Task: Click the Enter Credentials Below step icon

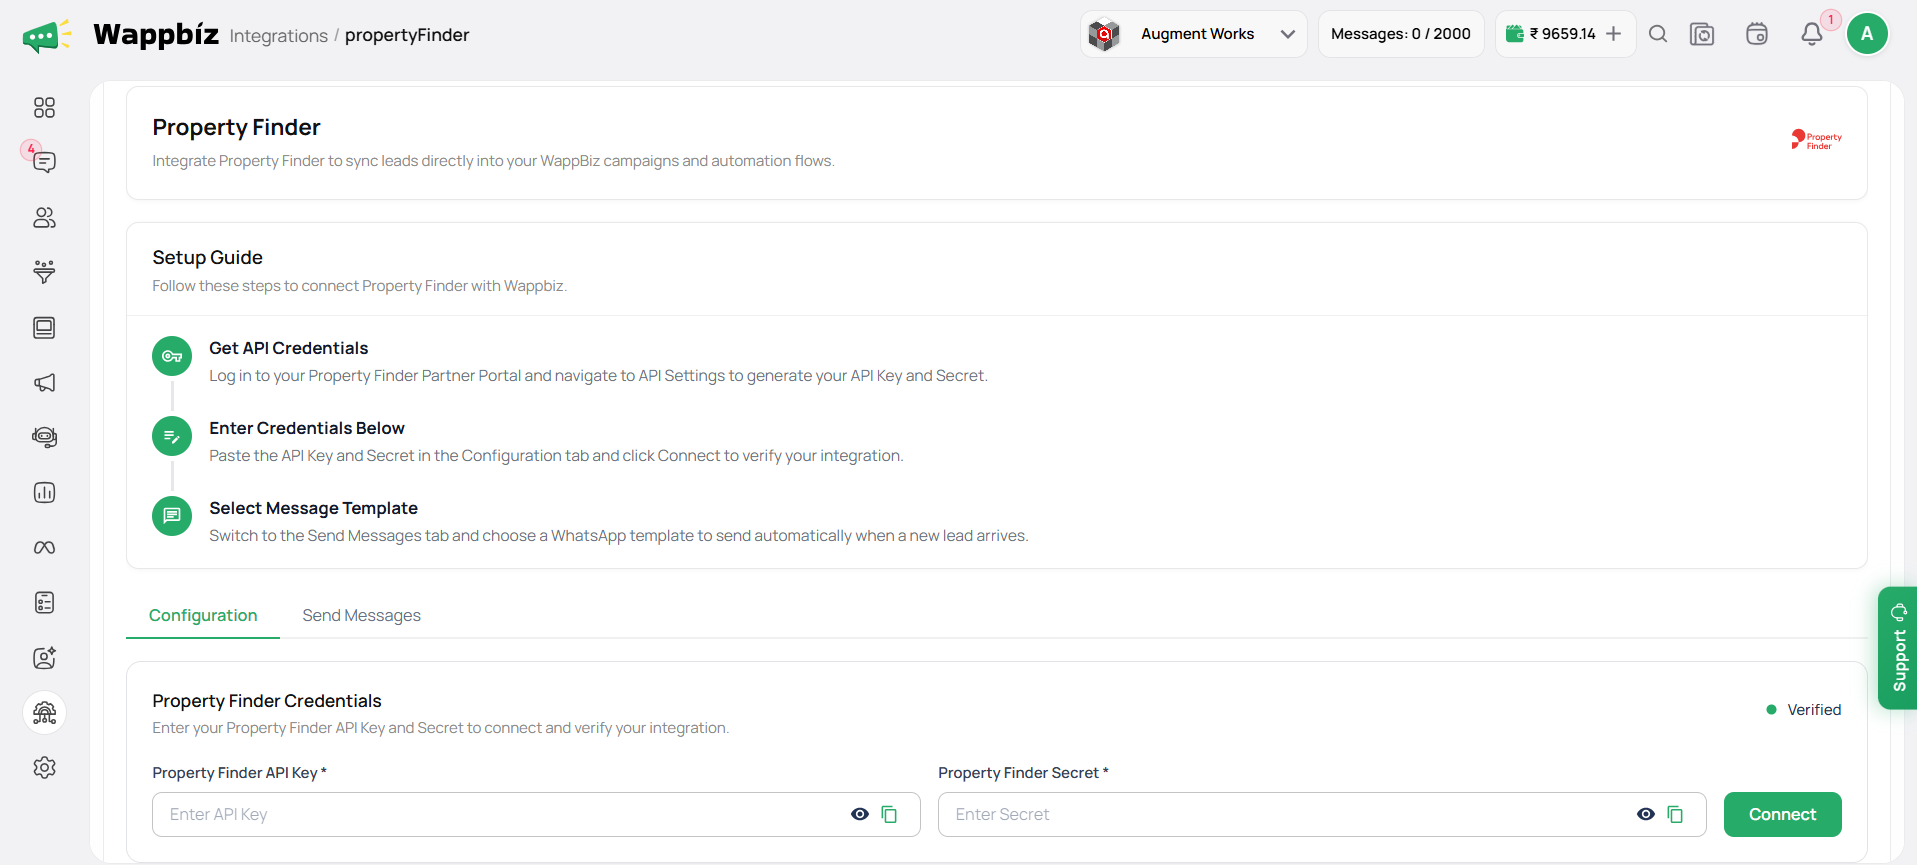Action: 172,436
